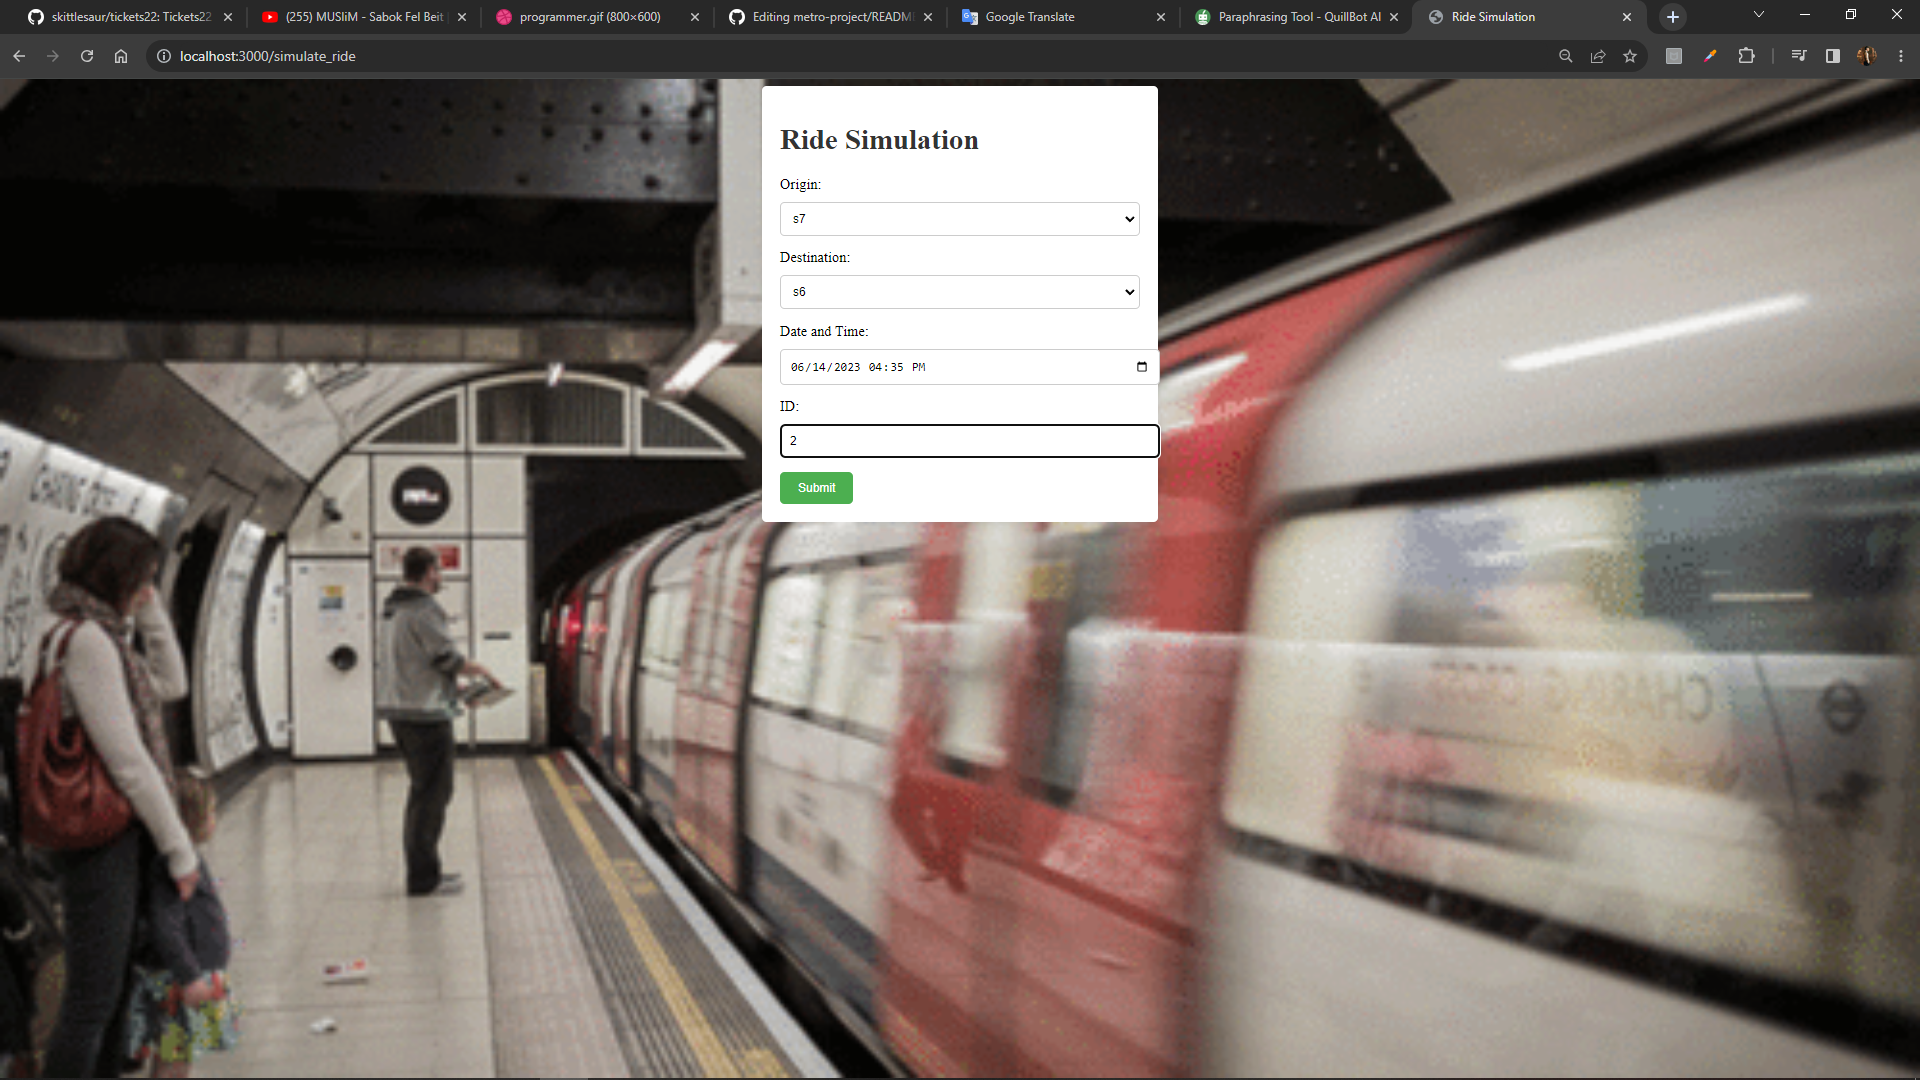Click the Home icon in the toolbar

pos(120,56)
